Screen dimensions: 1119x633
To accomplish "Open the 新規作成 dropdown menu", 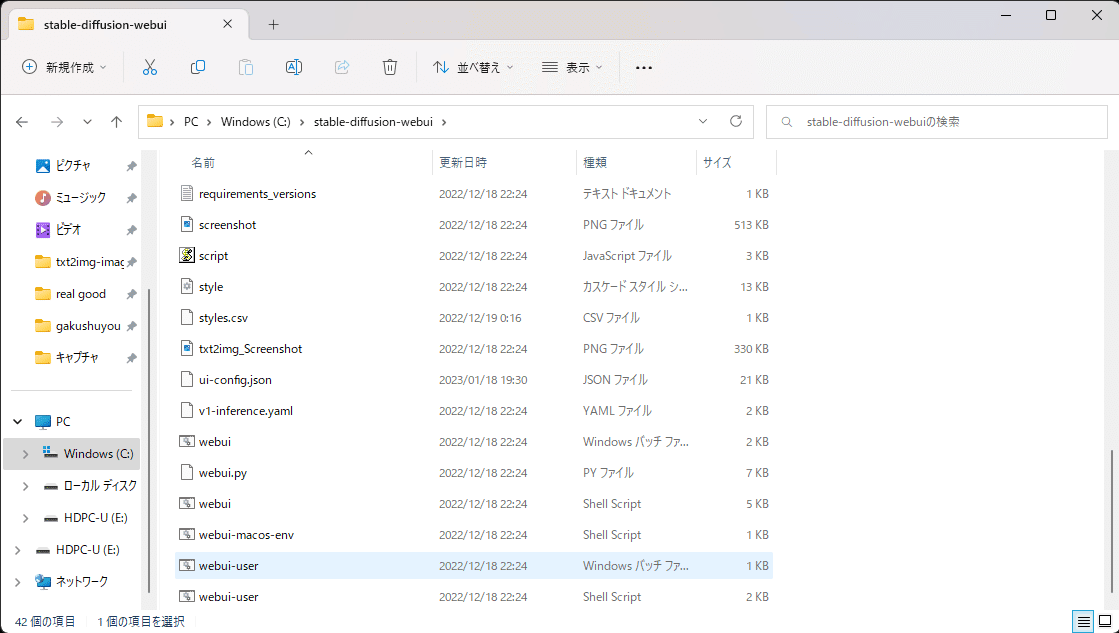I will click(64, 67).
